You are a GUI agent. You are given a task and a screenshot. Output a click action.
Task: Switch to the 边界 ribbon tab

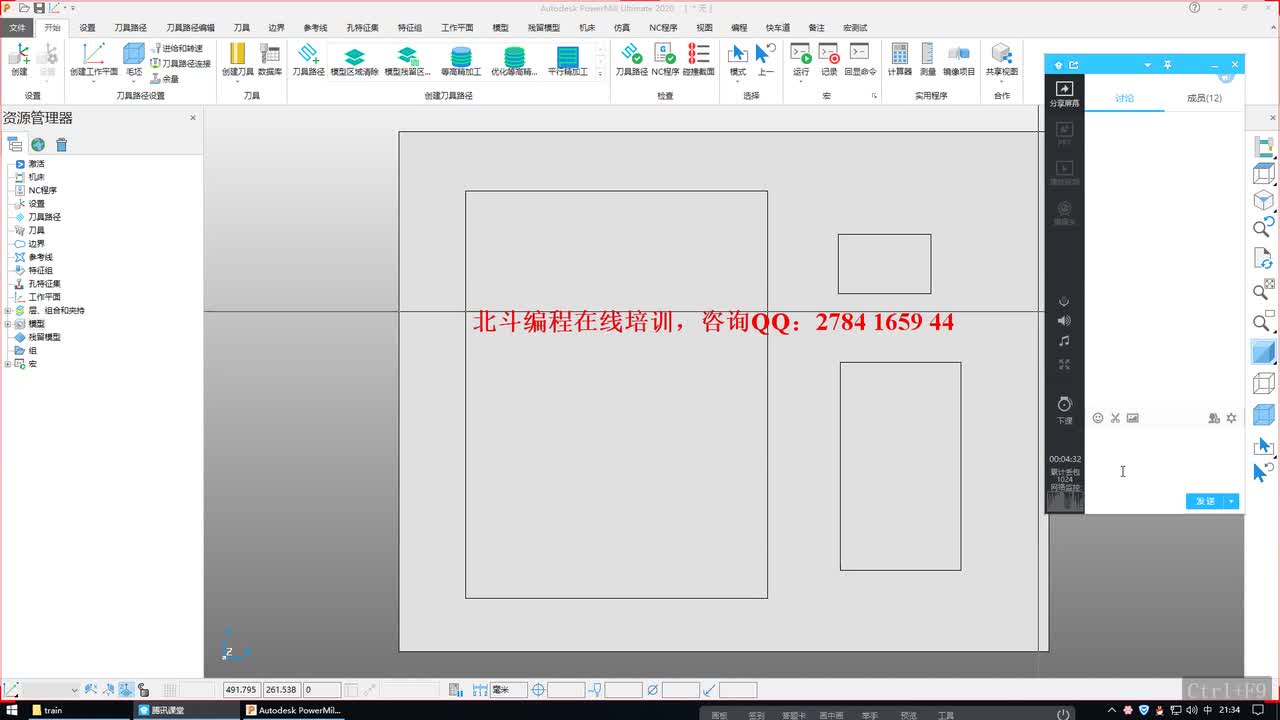(x=277, y=28)
